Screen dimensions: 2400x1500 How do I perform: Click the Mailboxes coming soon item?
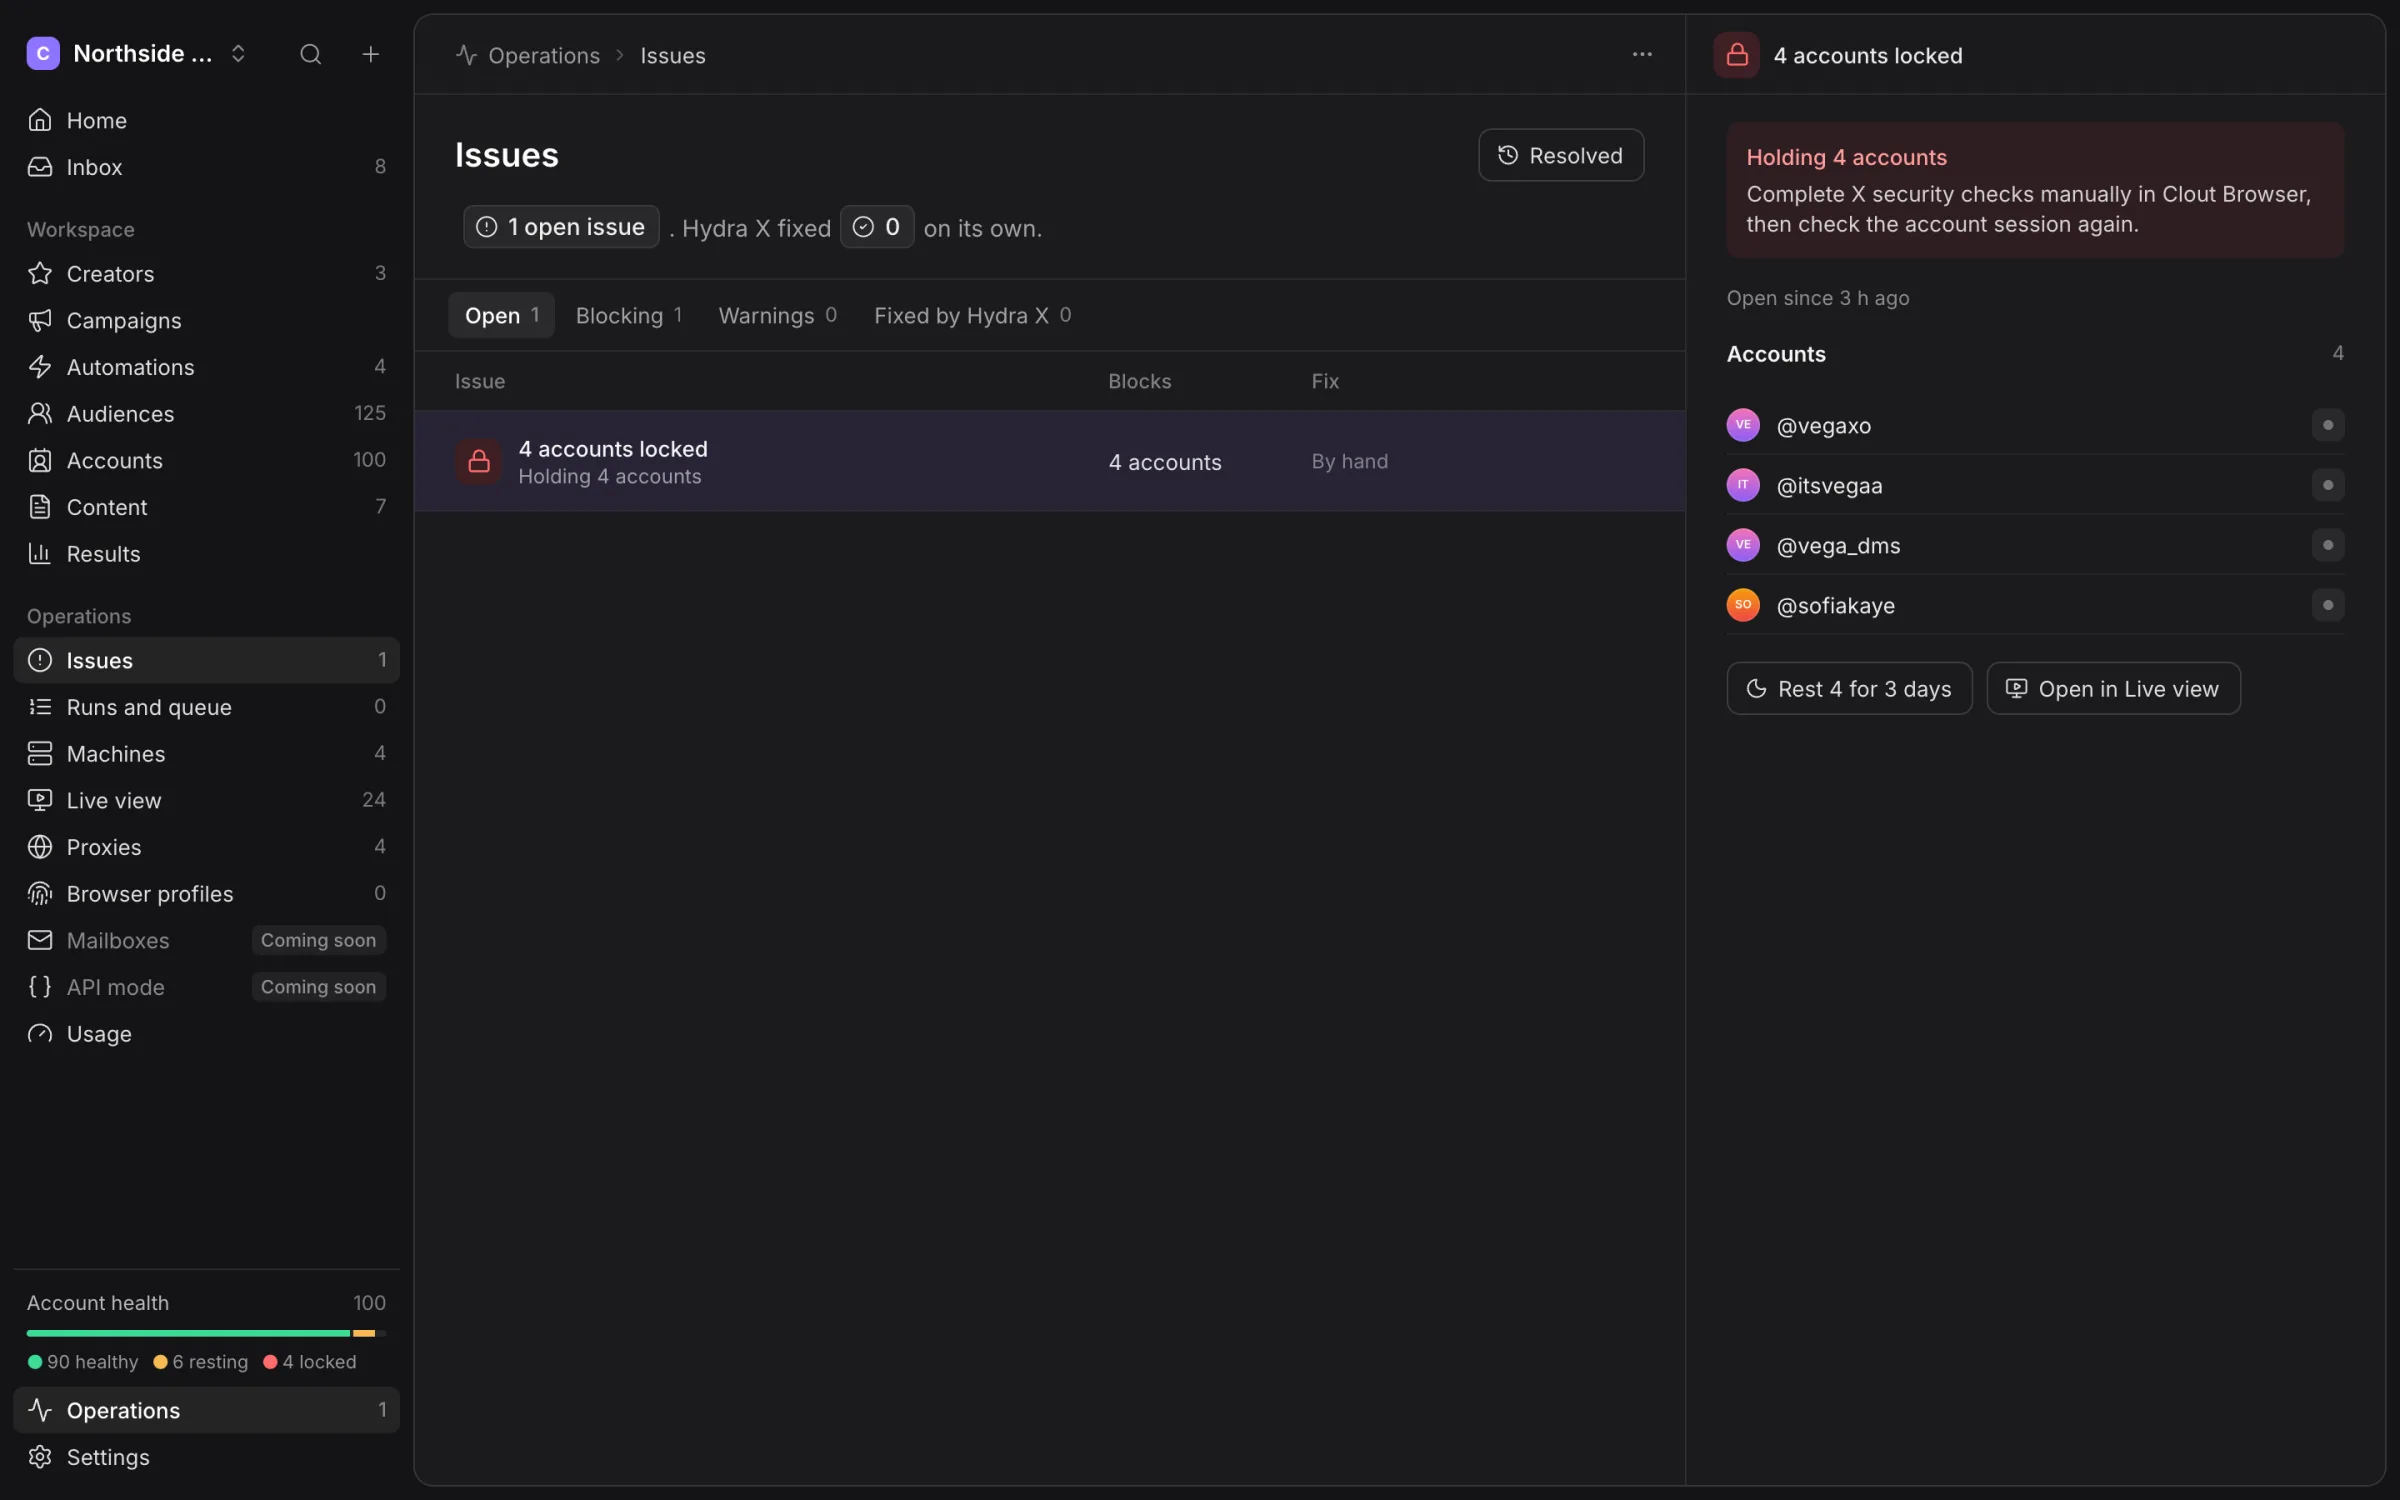click(x=206, y=940)
